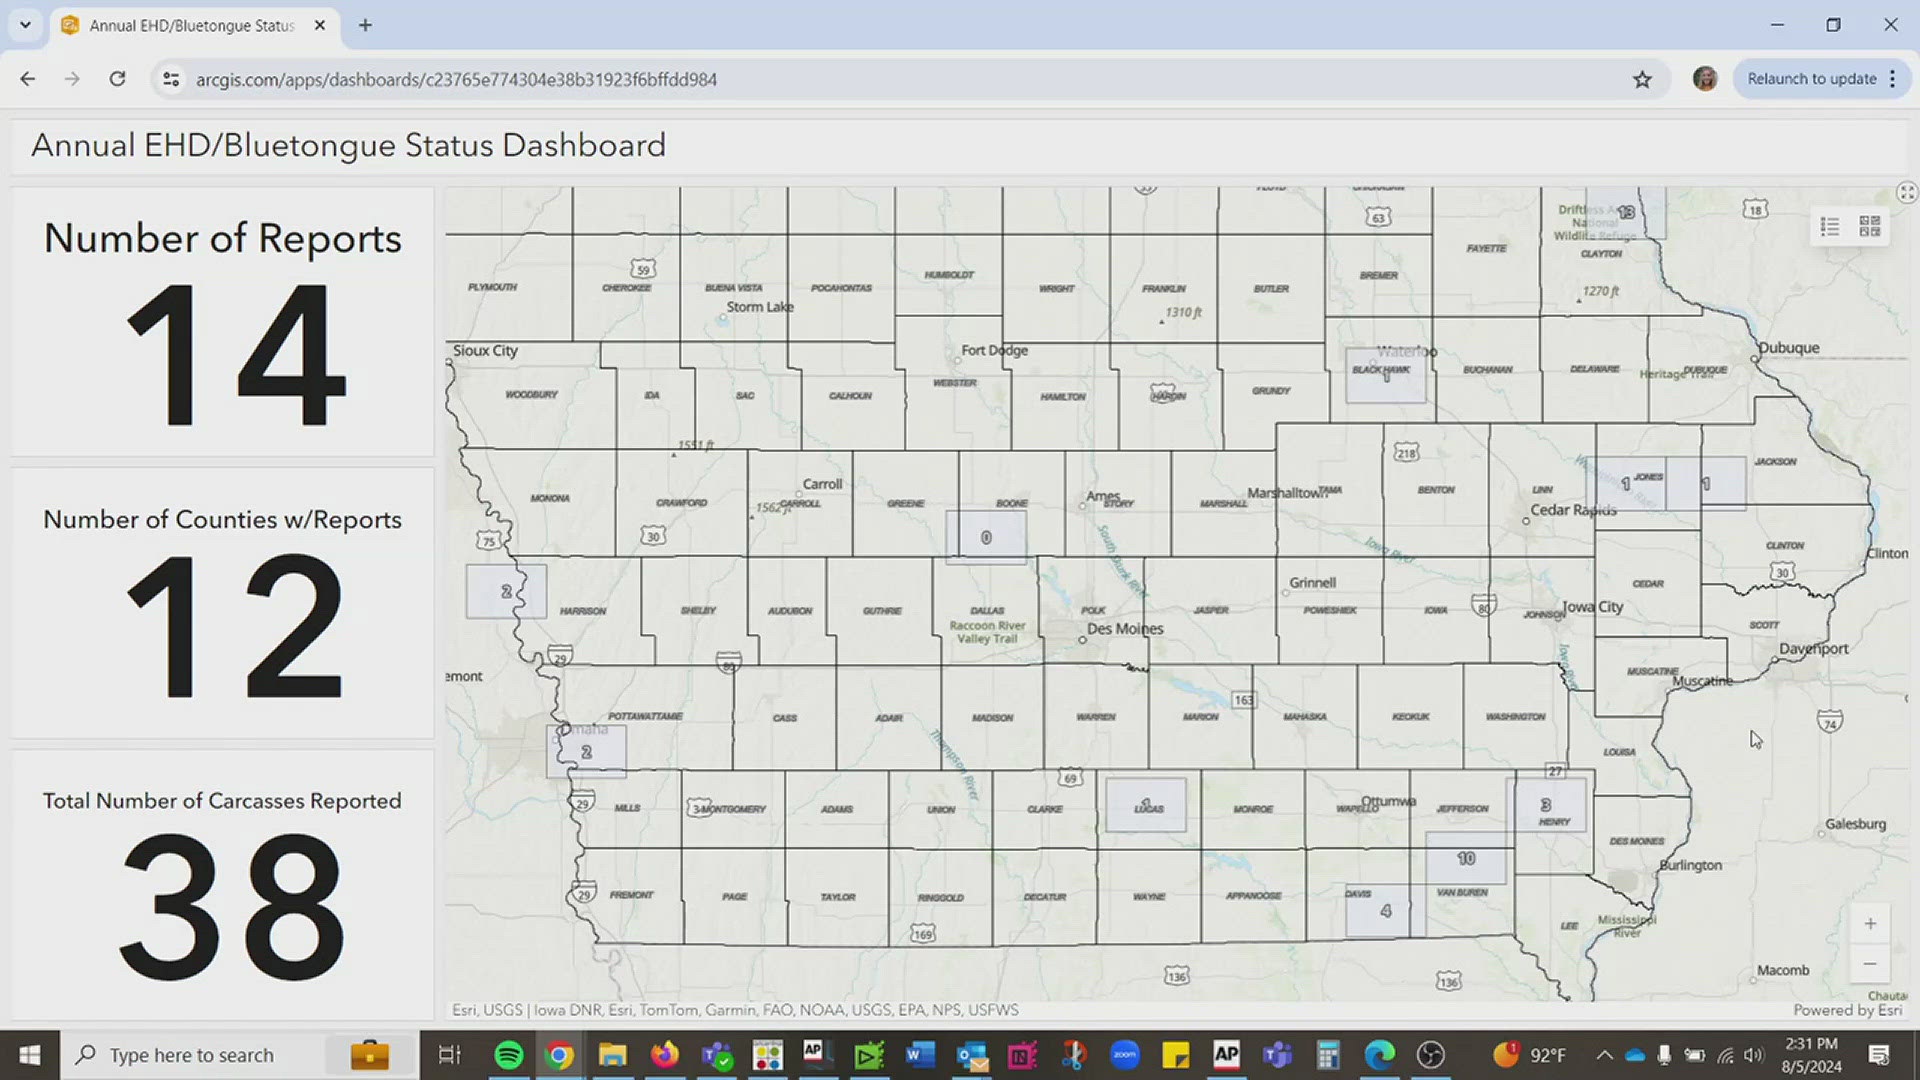Select Lucas county report marker
1920x1080 pixels.
point(1146,805)
